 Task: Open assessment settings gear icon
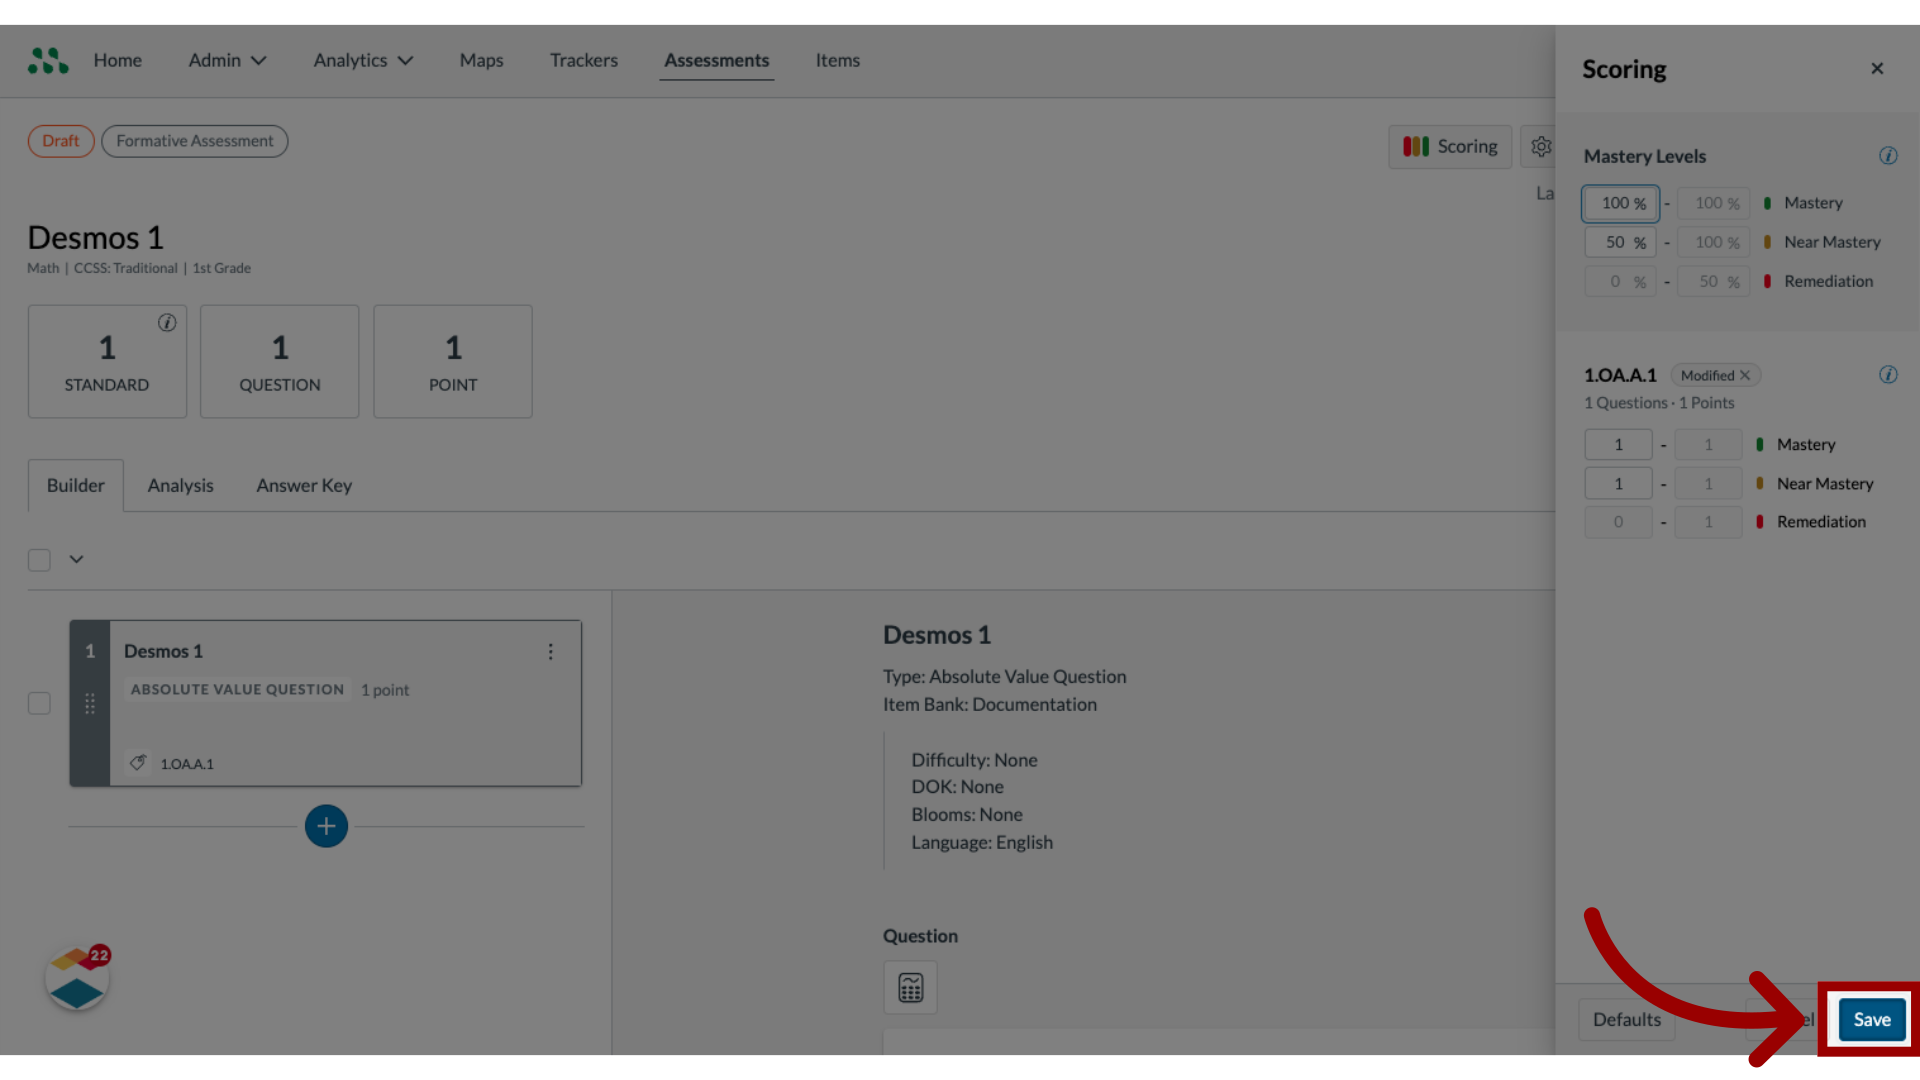tap(1540, 147)
